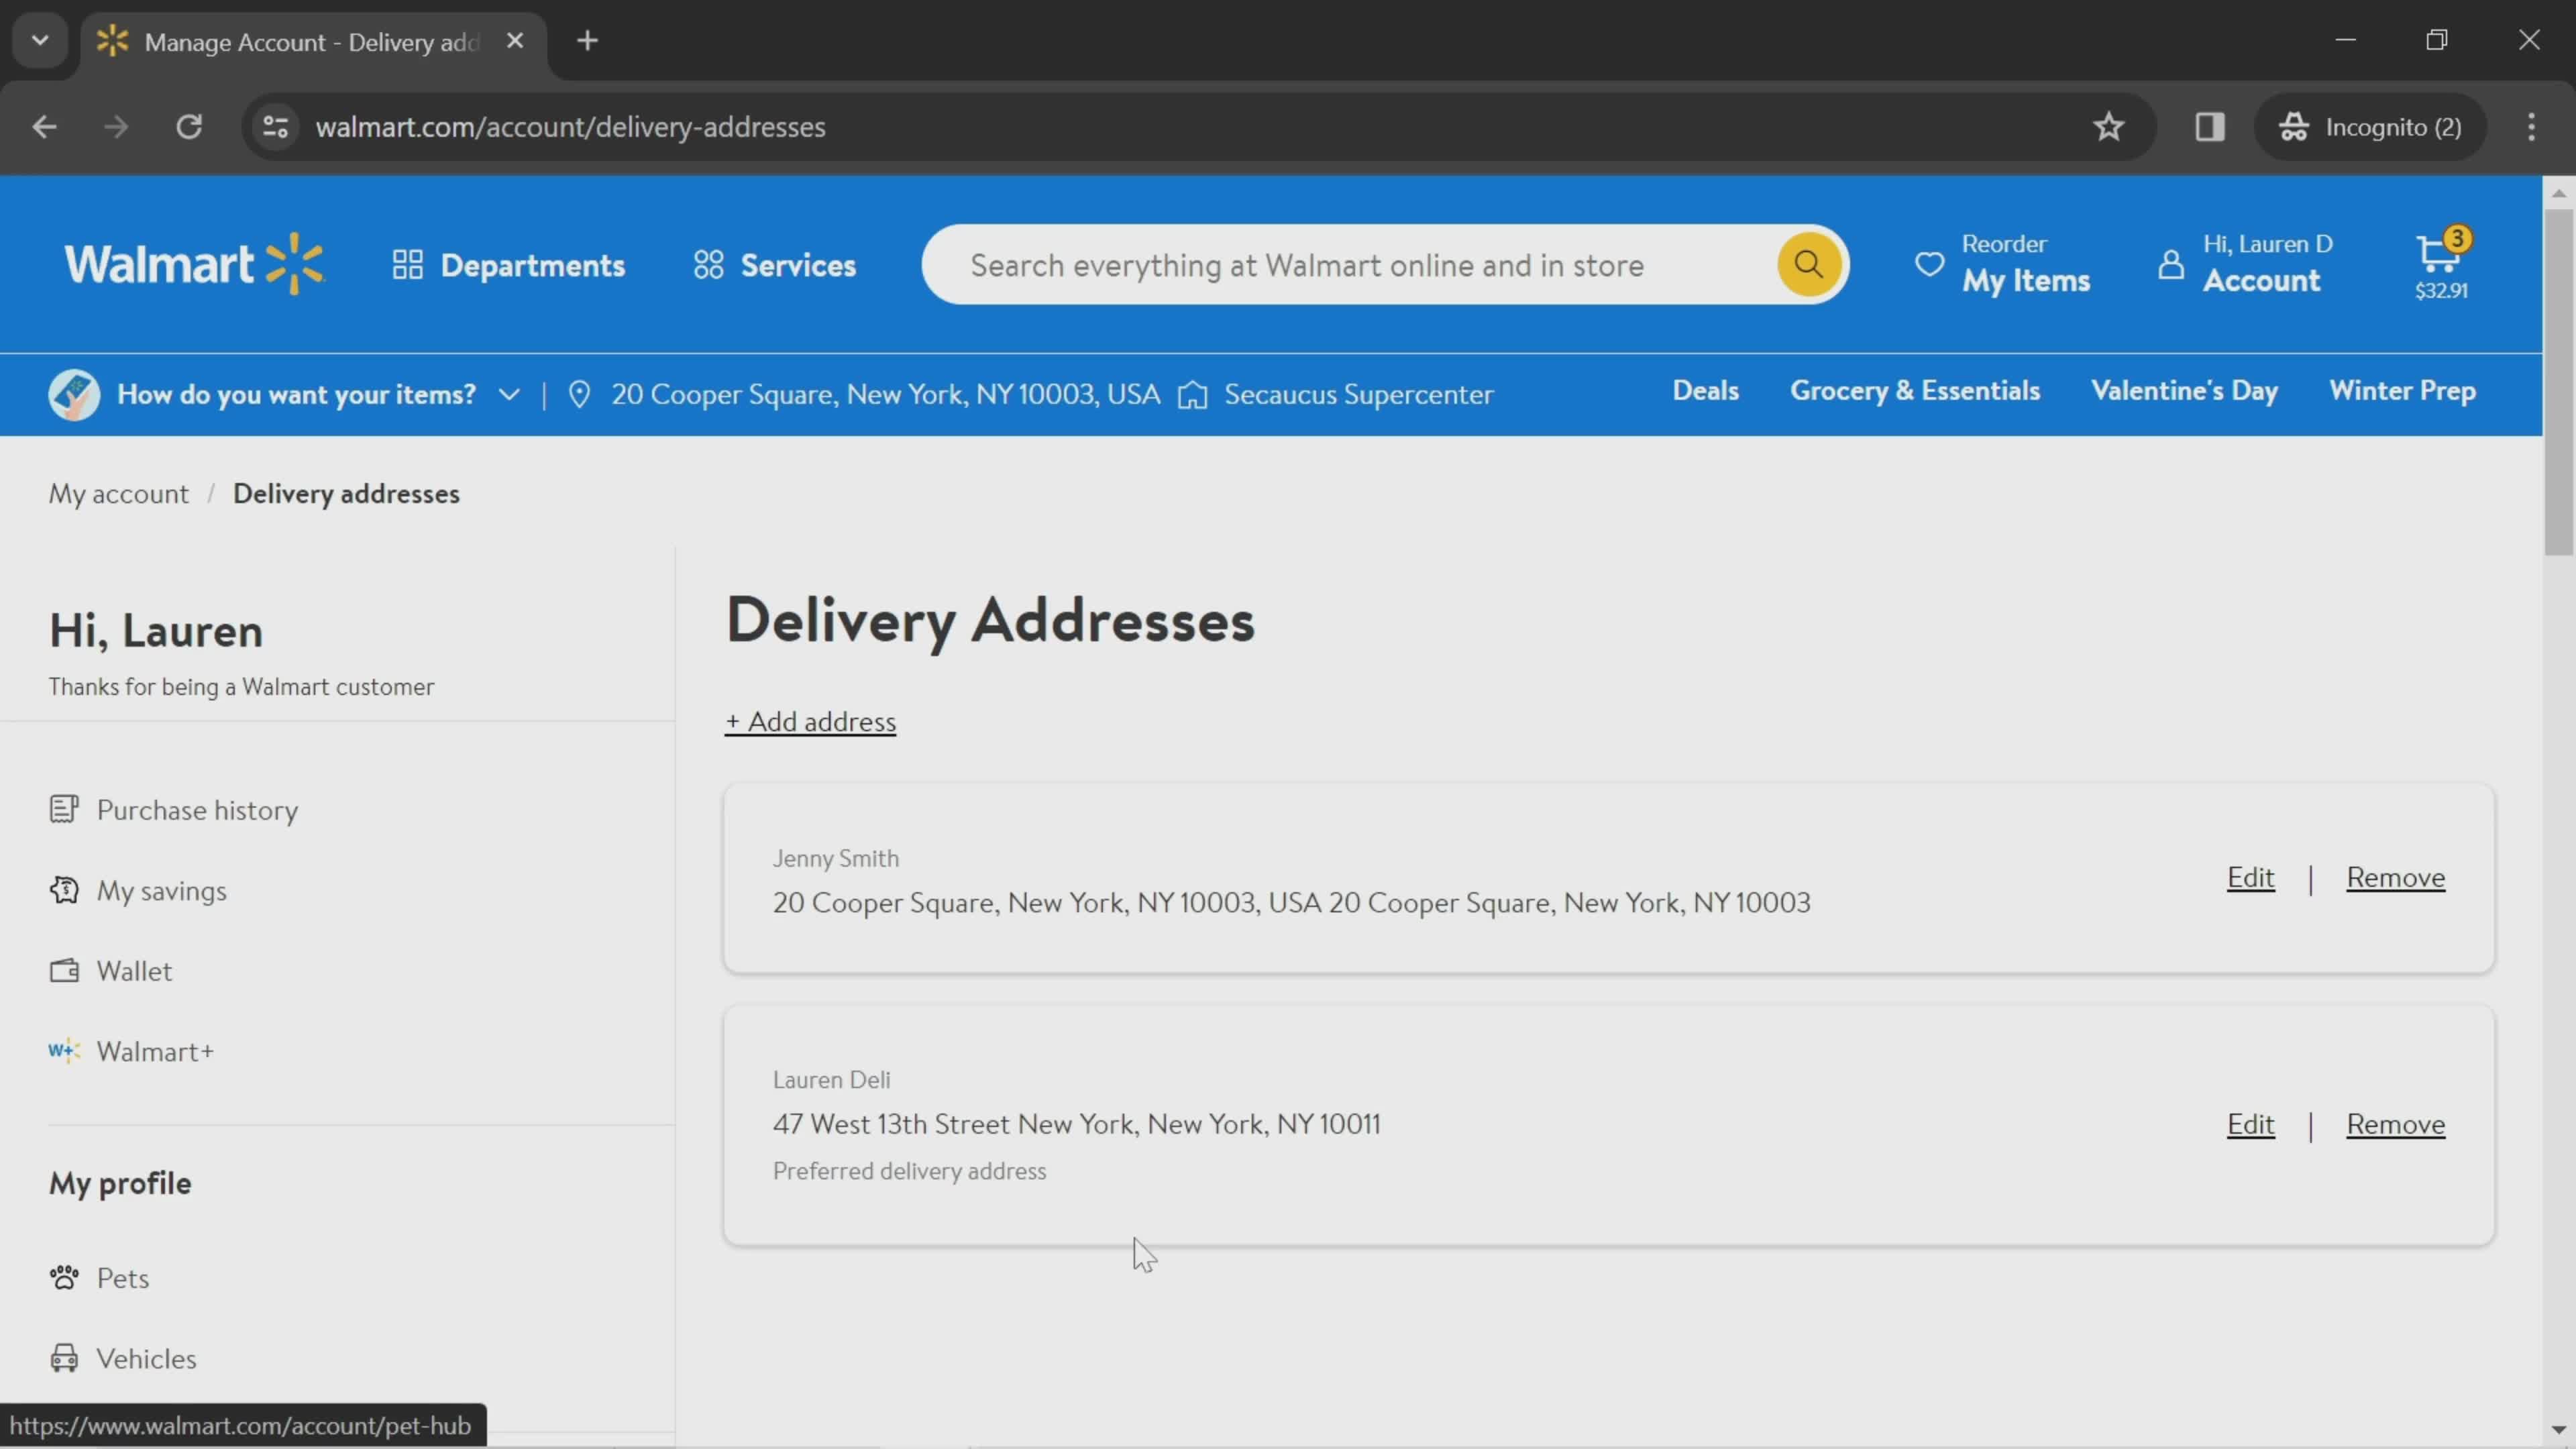Screen dimensions: 2576x1449
Task: Reload the page
Action: click(189, 127)
